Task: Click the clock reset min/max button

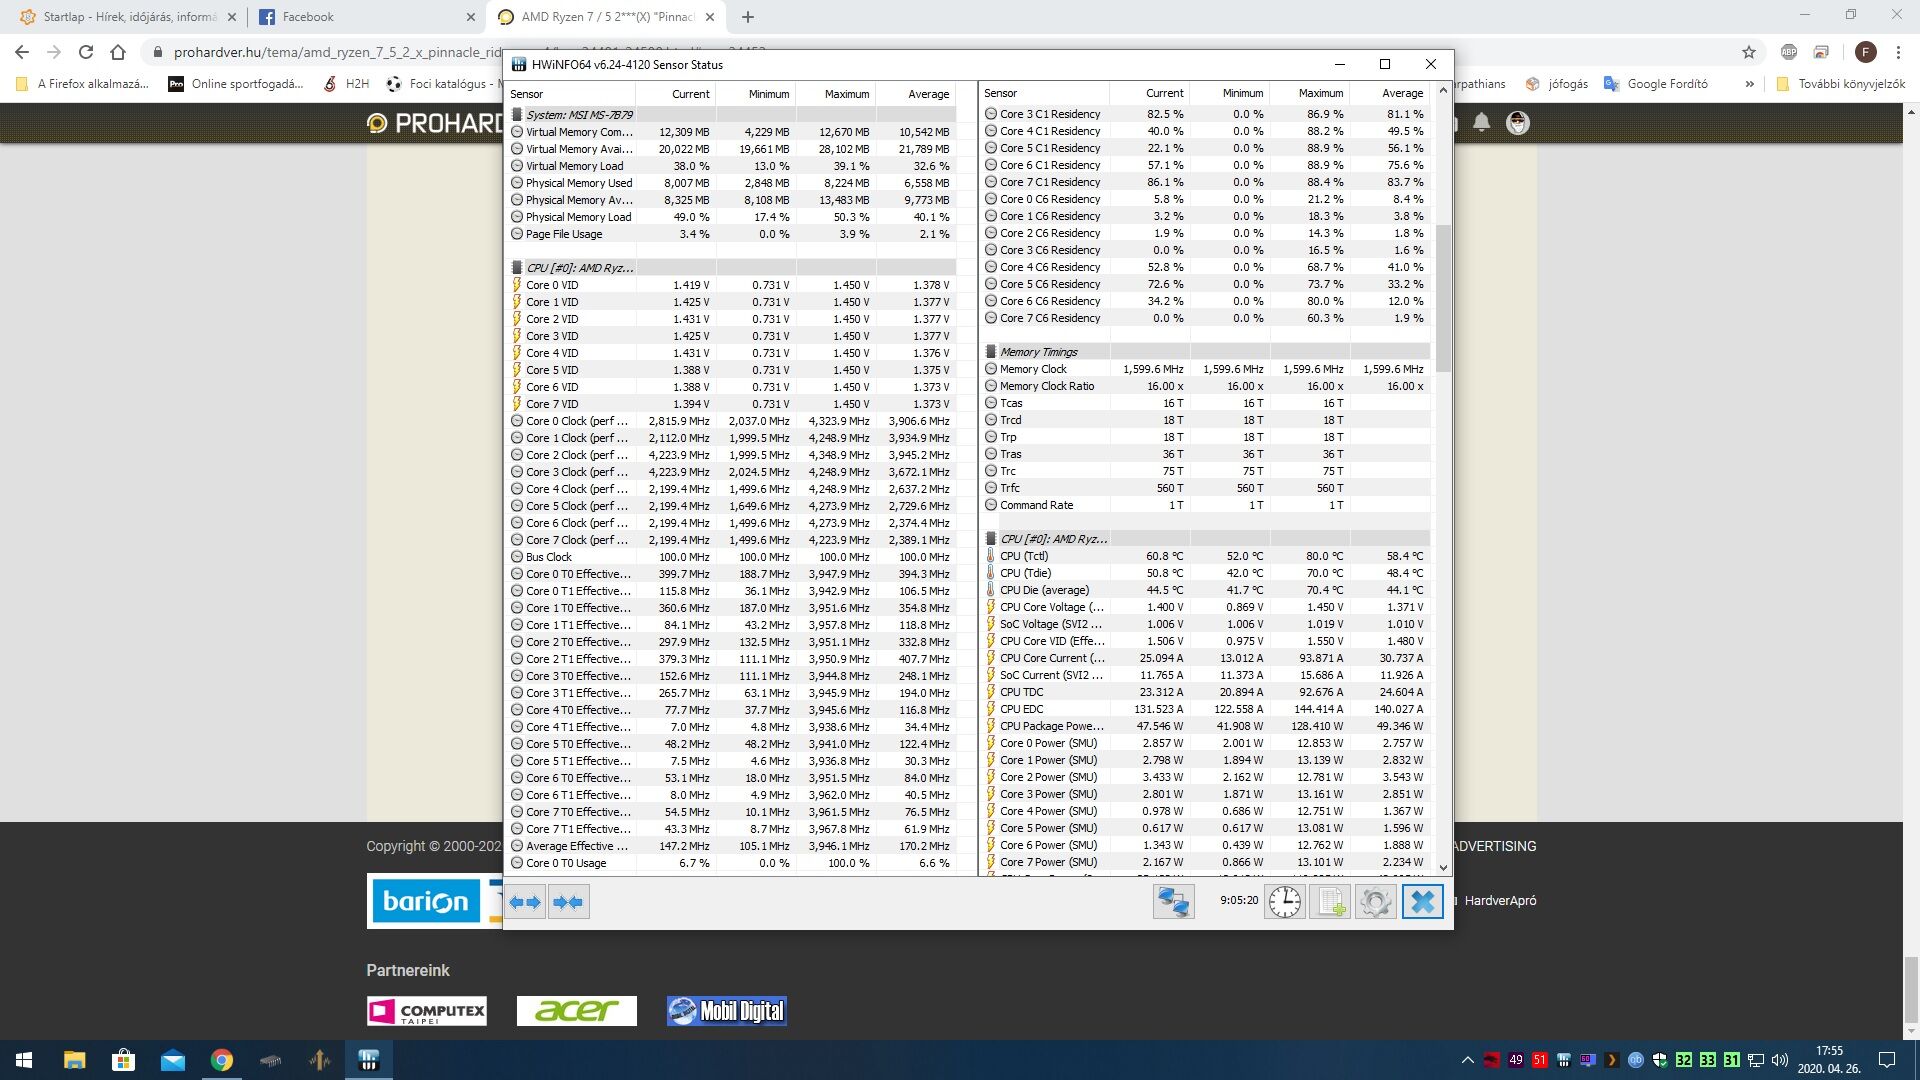Action: [1284, 902]
